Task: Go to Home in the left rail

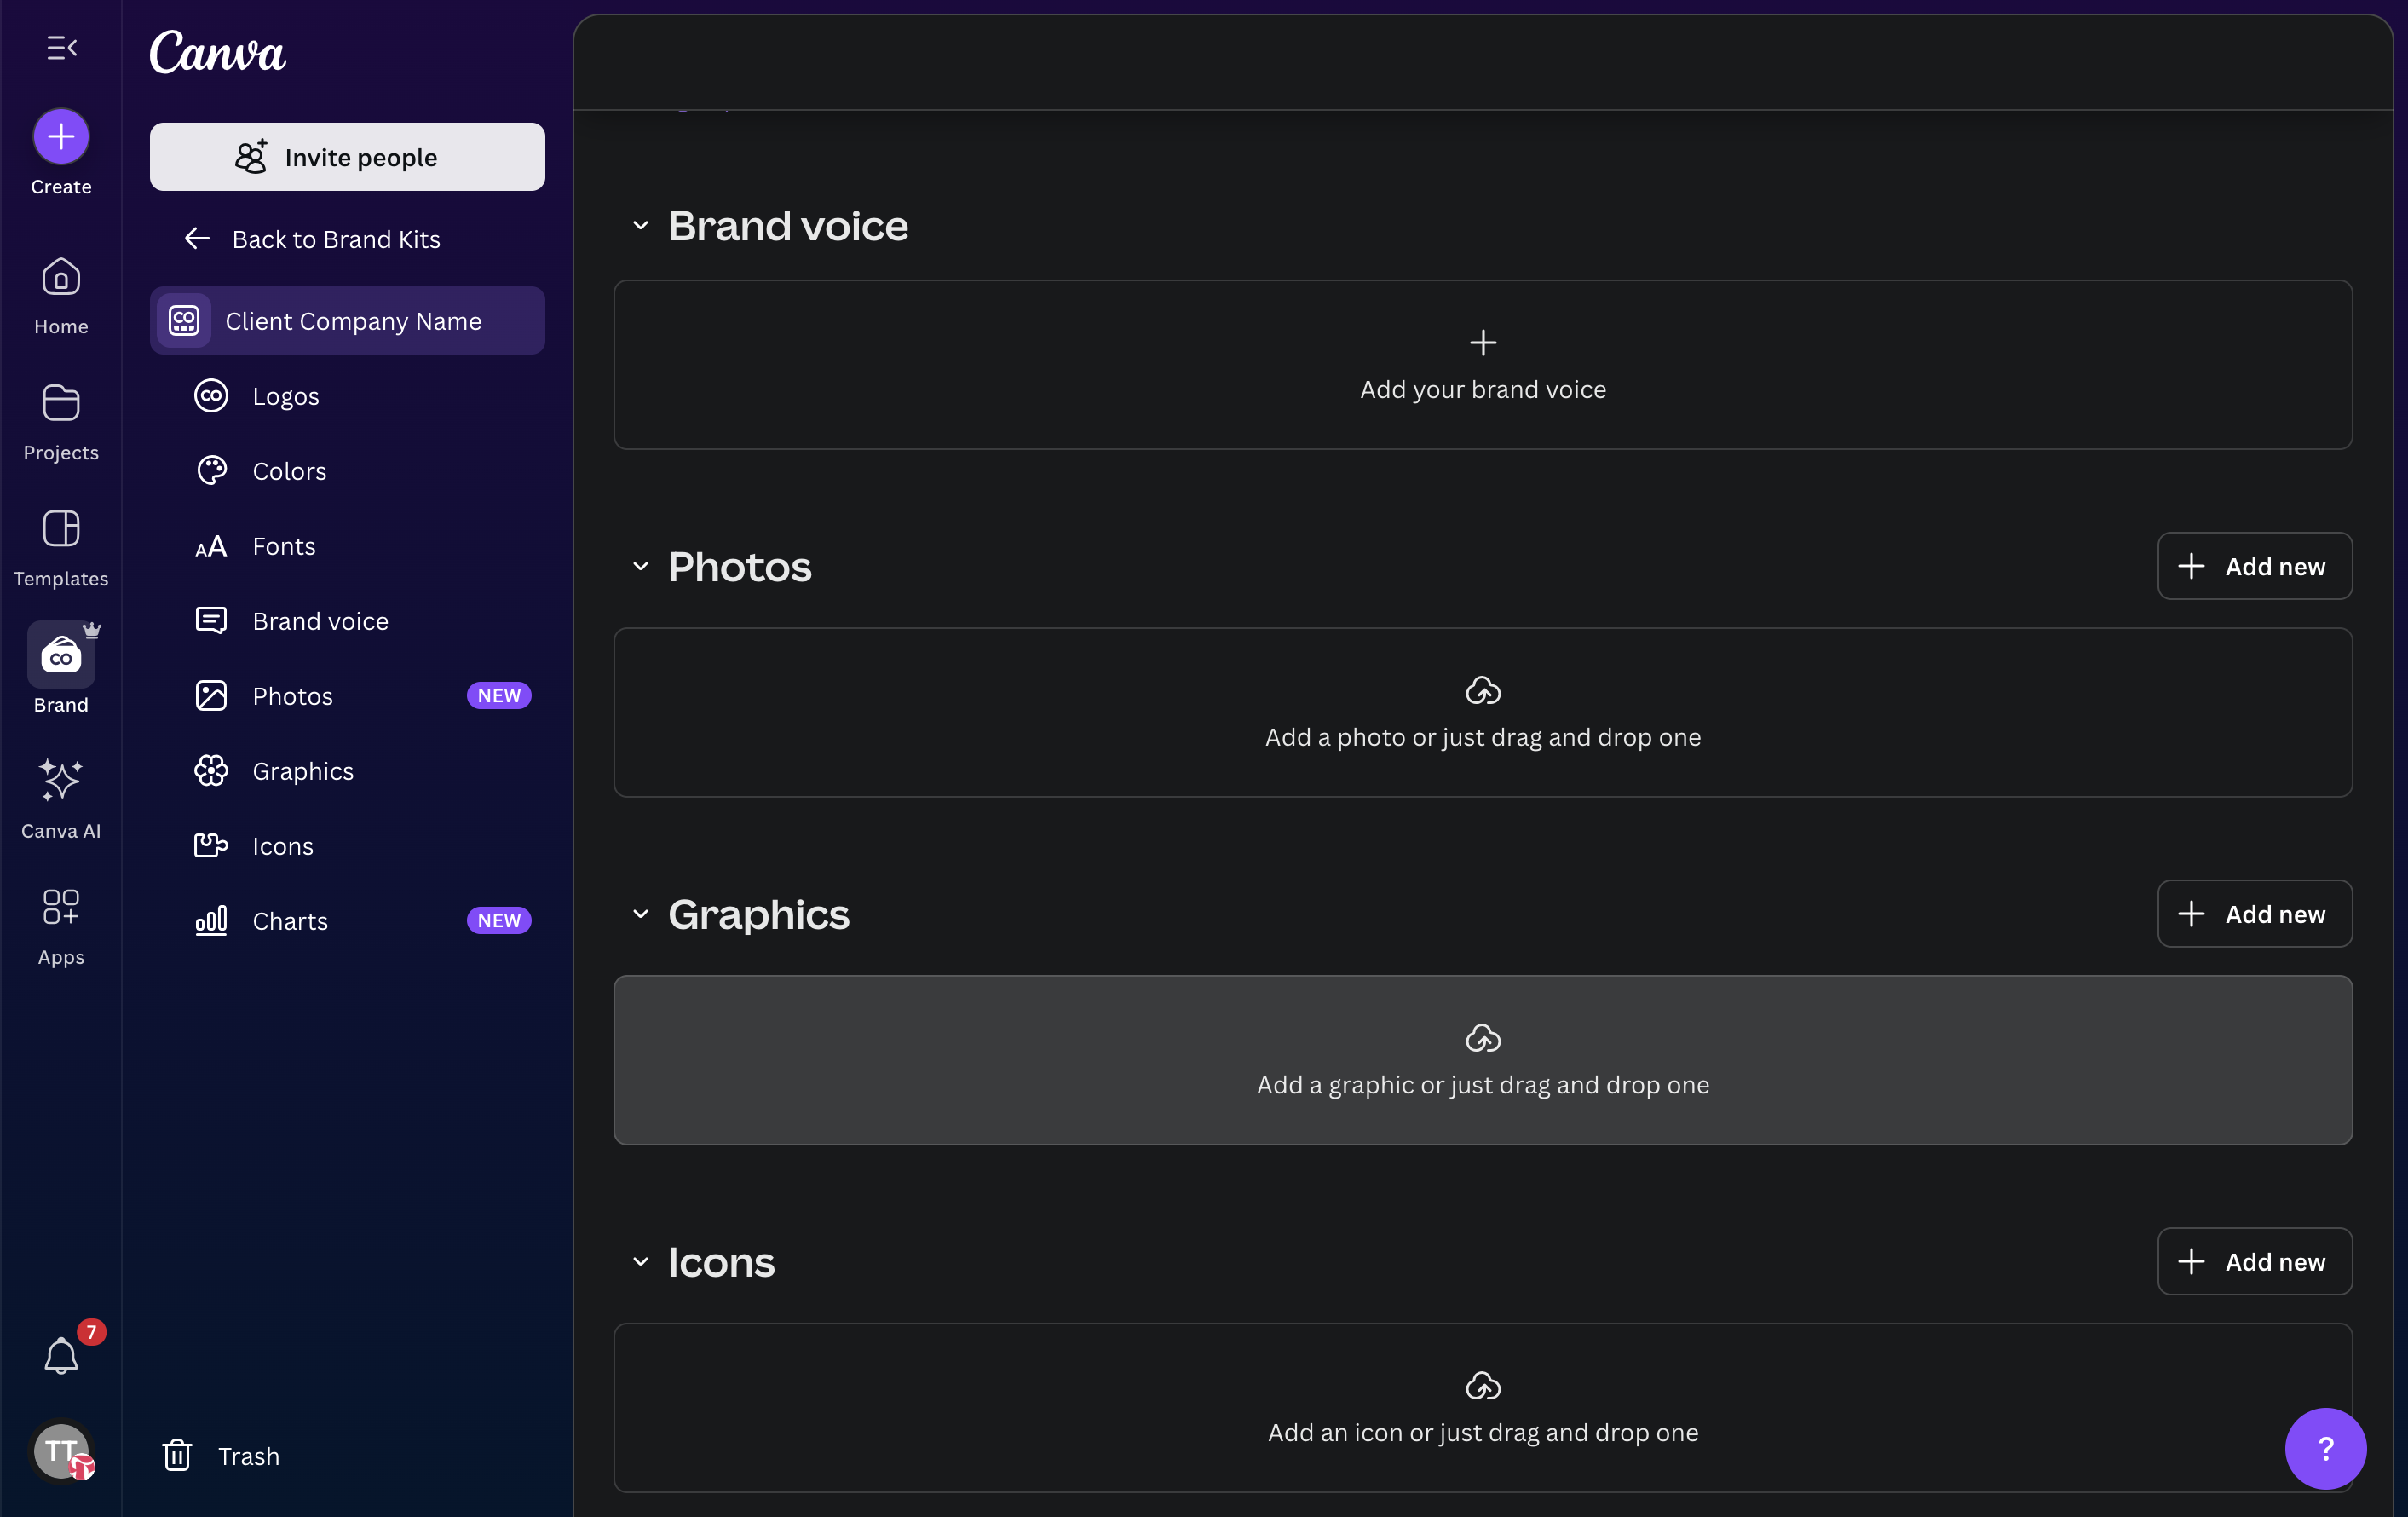Action: pyautogui.click(x=61, y=296)
